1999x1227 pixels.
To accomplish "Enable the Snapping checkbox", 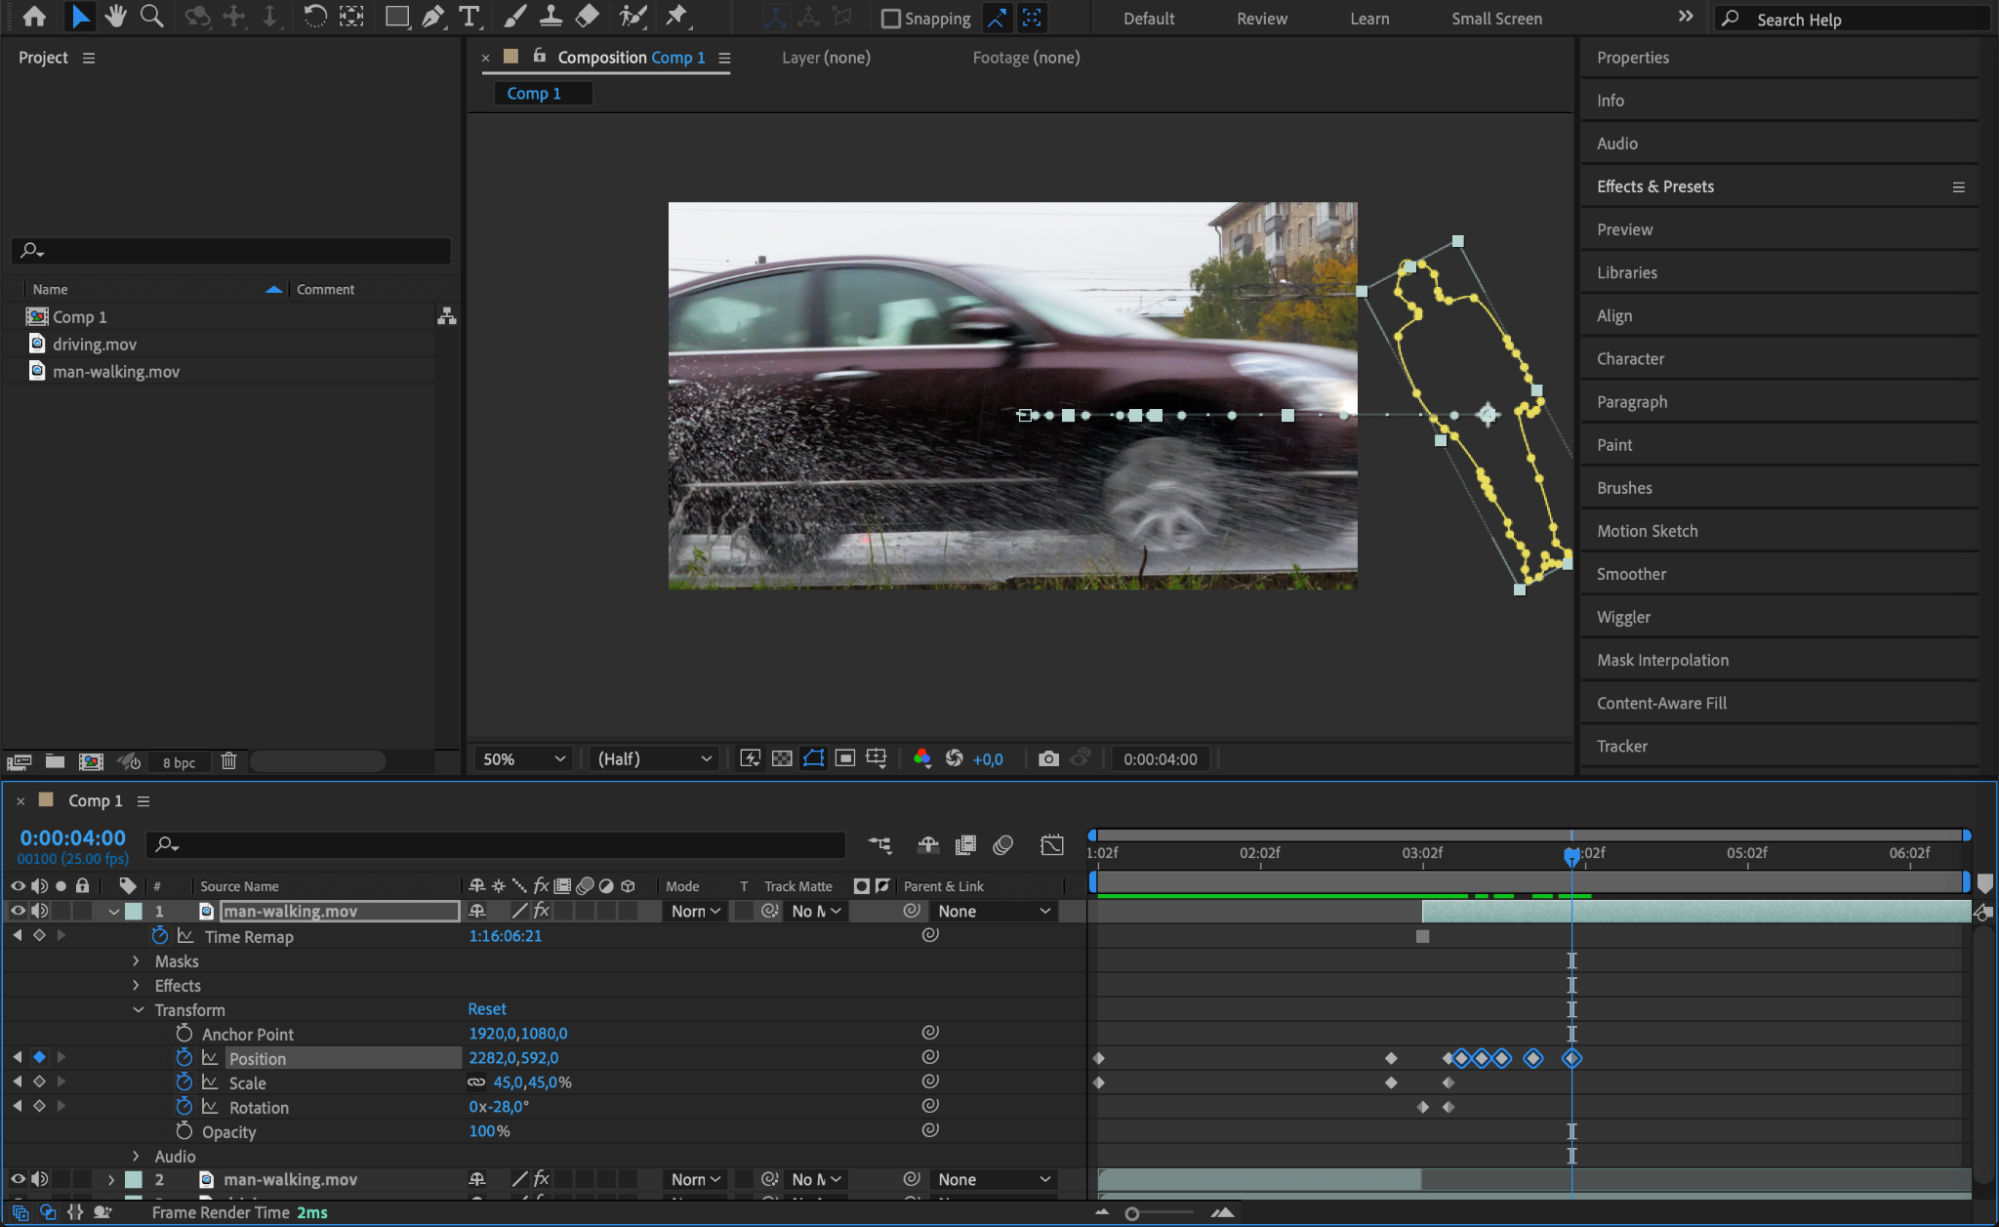I will click(x=891, y=18).
